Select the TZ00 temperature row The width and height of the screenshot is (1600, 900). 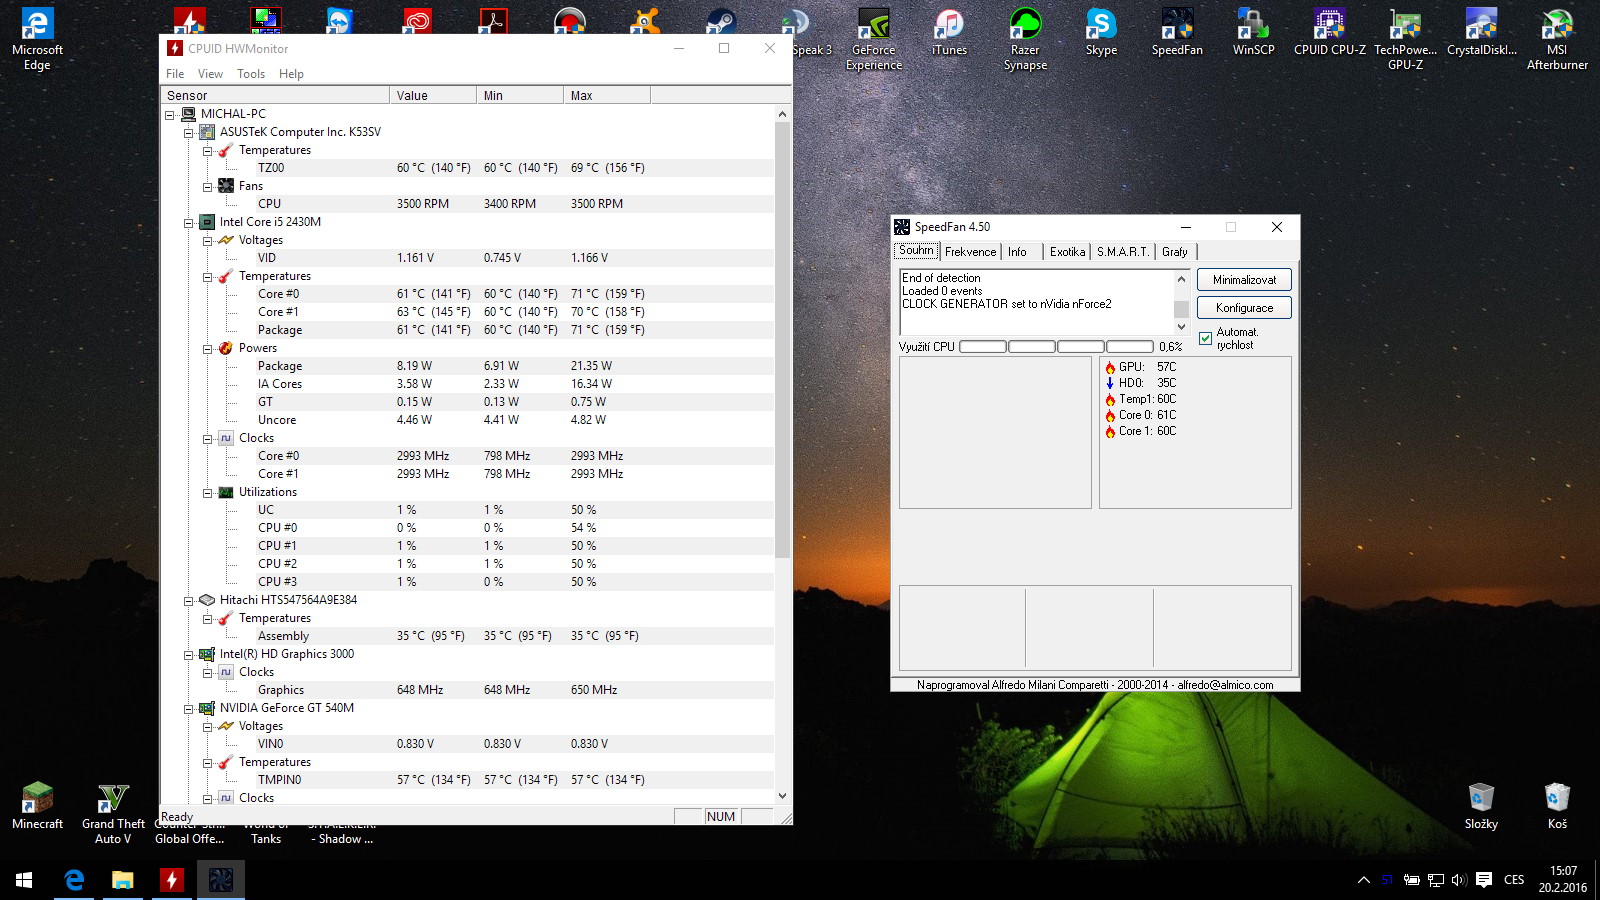(x=467, y=168)
